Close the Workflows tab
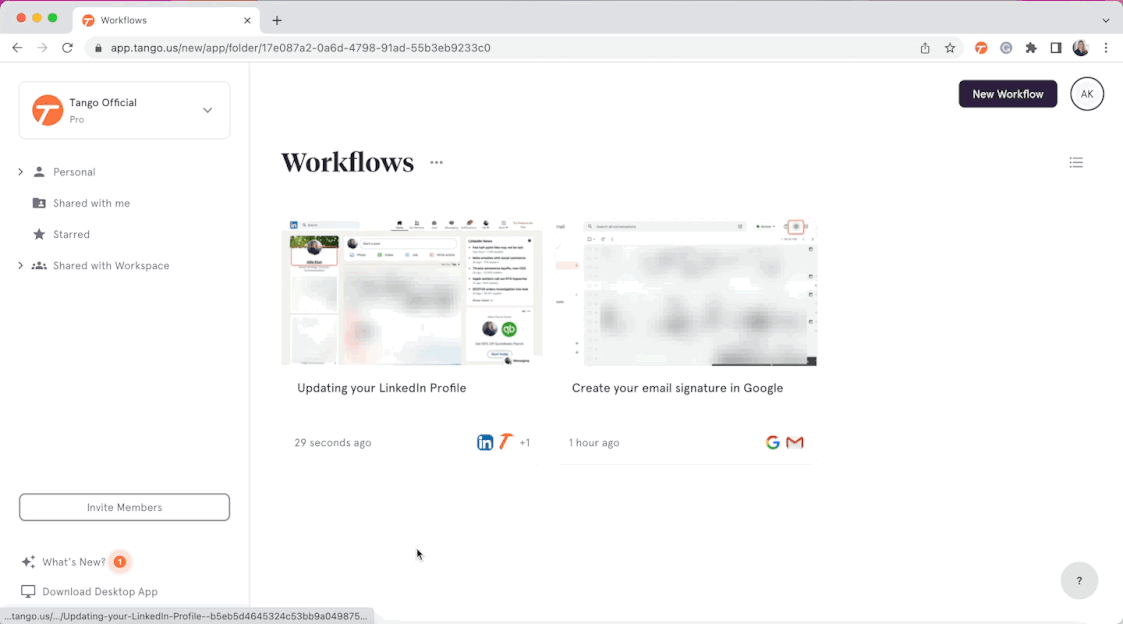The width and height of the screenshot is (1123, 624). pos(247,20)
